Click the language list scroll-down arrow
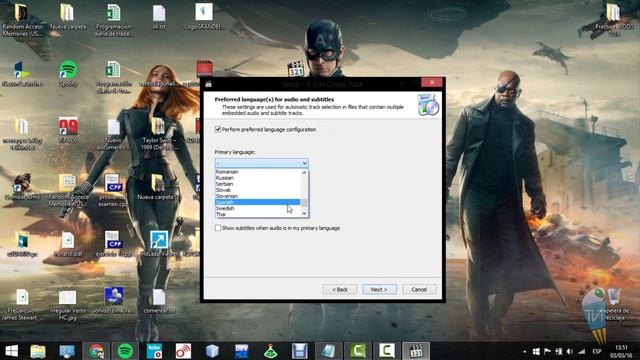Screen dimensions: 640x360 point(304,213)
